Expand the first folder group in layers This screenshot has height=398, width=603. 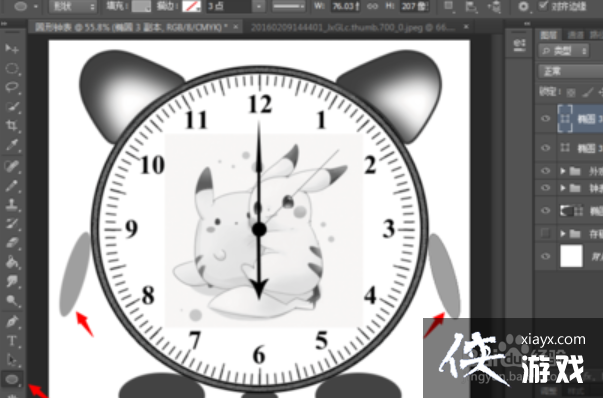pos(563,171)
